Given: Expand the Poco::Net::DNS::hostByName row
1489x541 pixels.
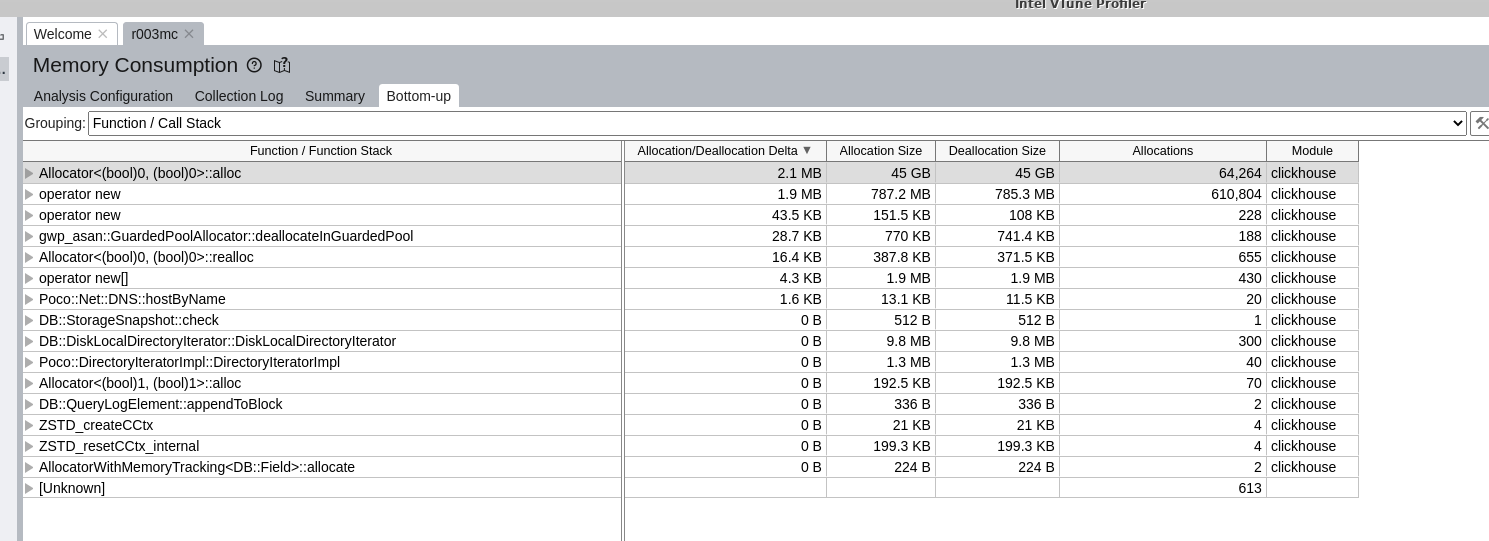Looking at the screenshot, I should 29,299.
